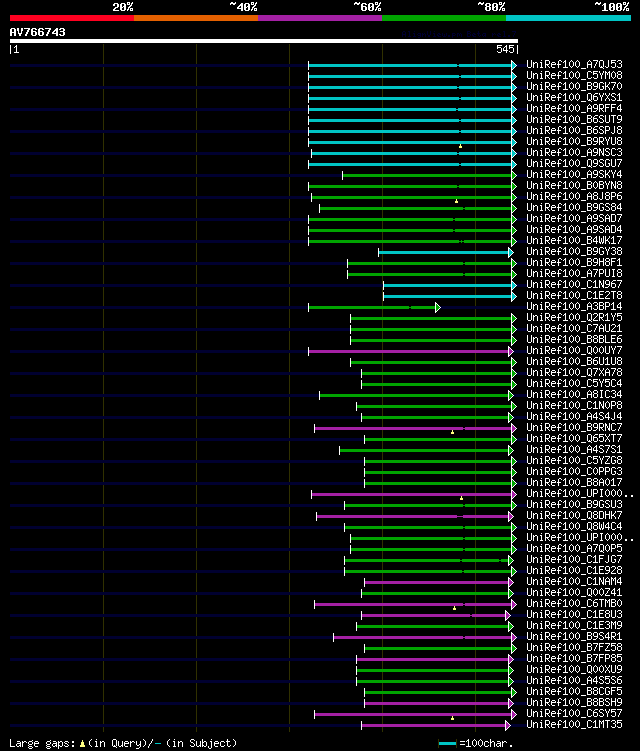Image resolution: width=640 pixels, height=751 pixels.
Task: Click the UniRef100_C5YZG8 label
Action: point(574,461)
